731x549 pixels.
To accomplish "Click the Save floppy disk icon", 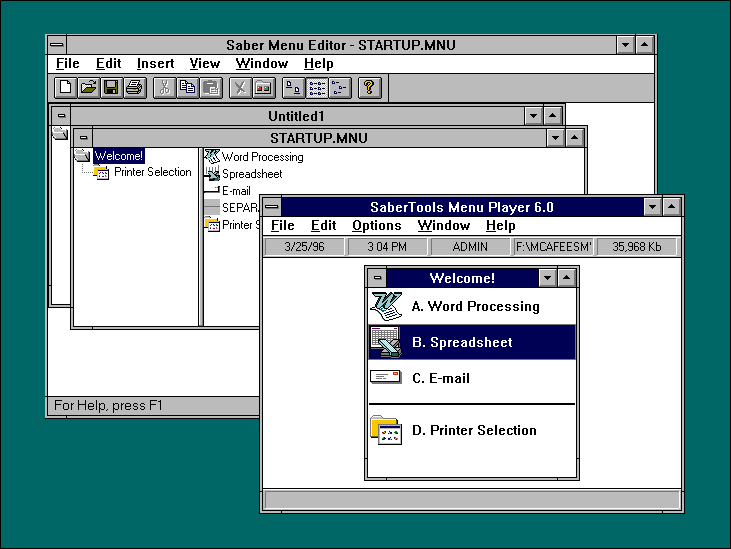I will [x=111, y=88].
